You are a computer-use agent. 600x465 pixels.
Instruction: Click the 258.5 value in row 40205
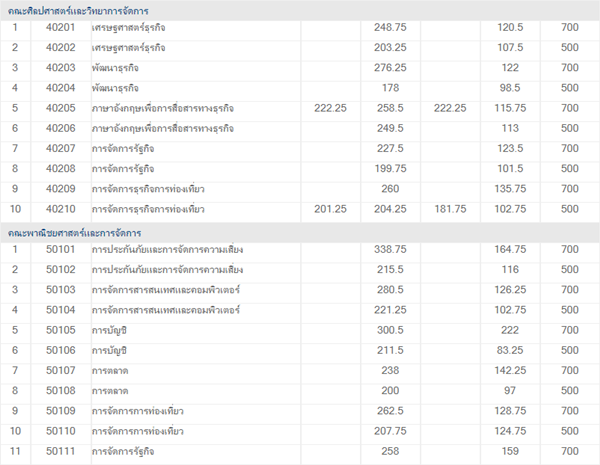389,108
